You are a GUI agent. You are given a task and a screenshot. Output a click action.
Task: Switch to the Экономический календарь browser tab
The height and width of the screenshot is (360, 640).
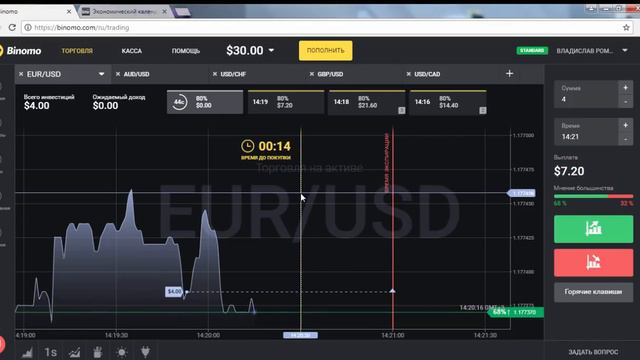click(x=124, y=11)
